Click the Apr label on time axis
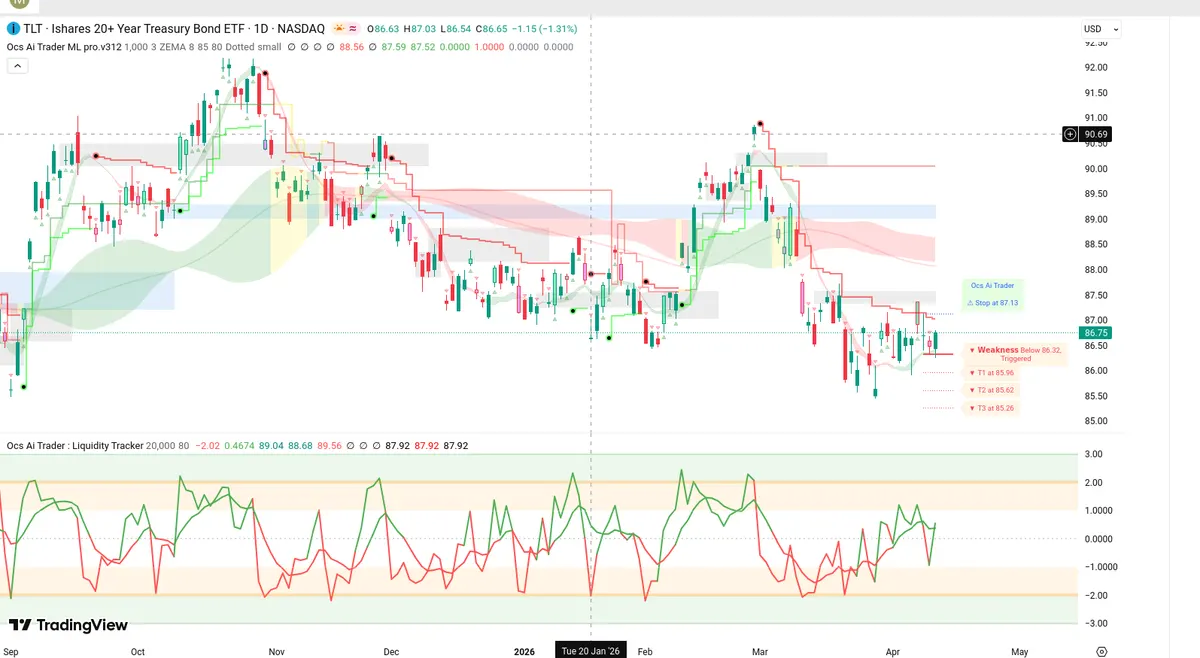Viewport: 1200px width, 658px height. coord(892,651)
